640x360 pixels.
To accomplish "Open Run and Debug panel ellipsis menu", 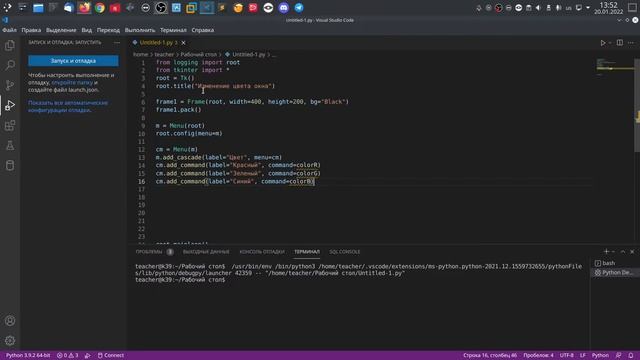I will coord(117,42).
